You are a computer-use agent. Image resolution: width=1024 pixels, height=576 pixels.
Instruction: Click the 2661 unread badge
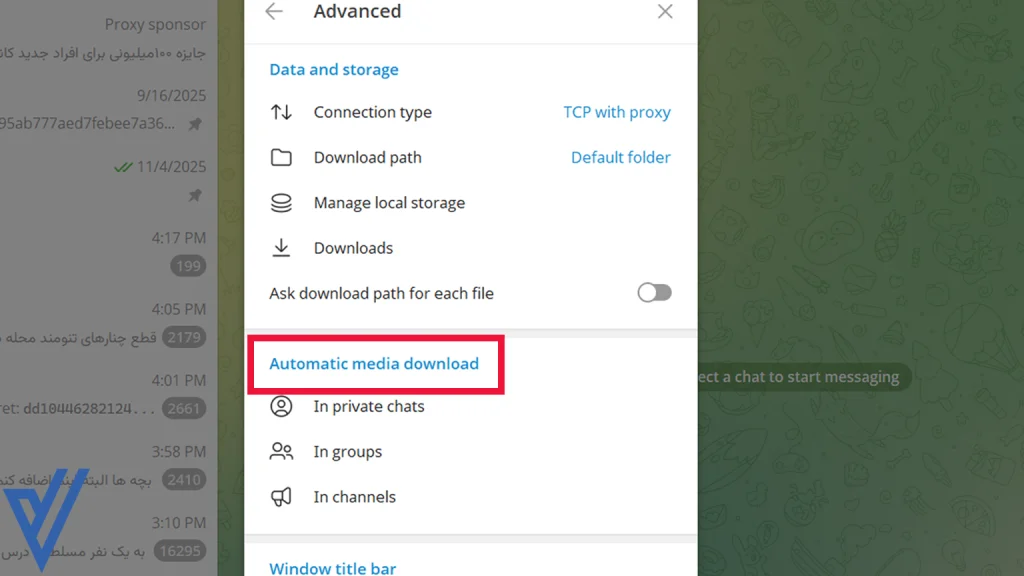tap(184, 408)
